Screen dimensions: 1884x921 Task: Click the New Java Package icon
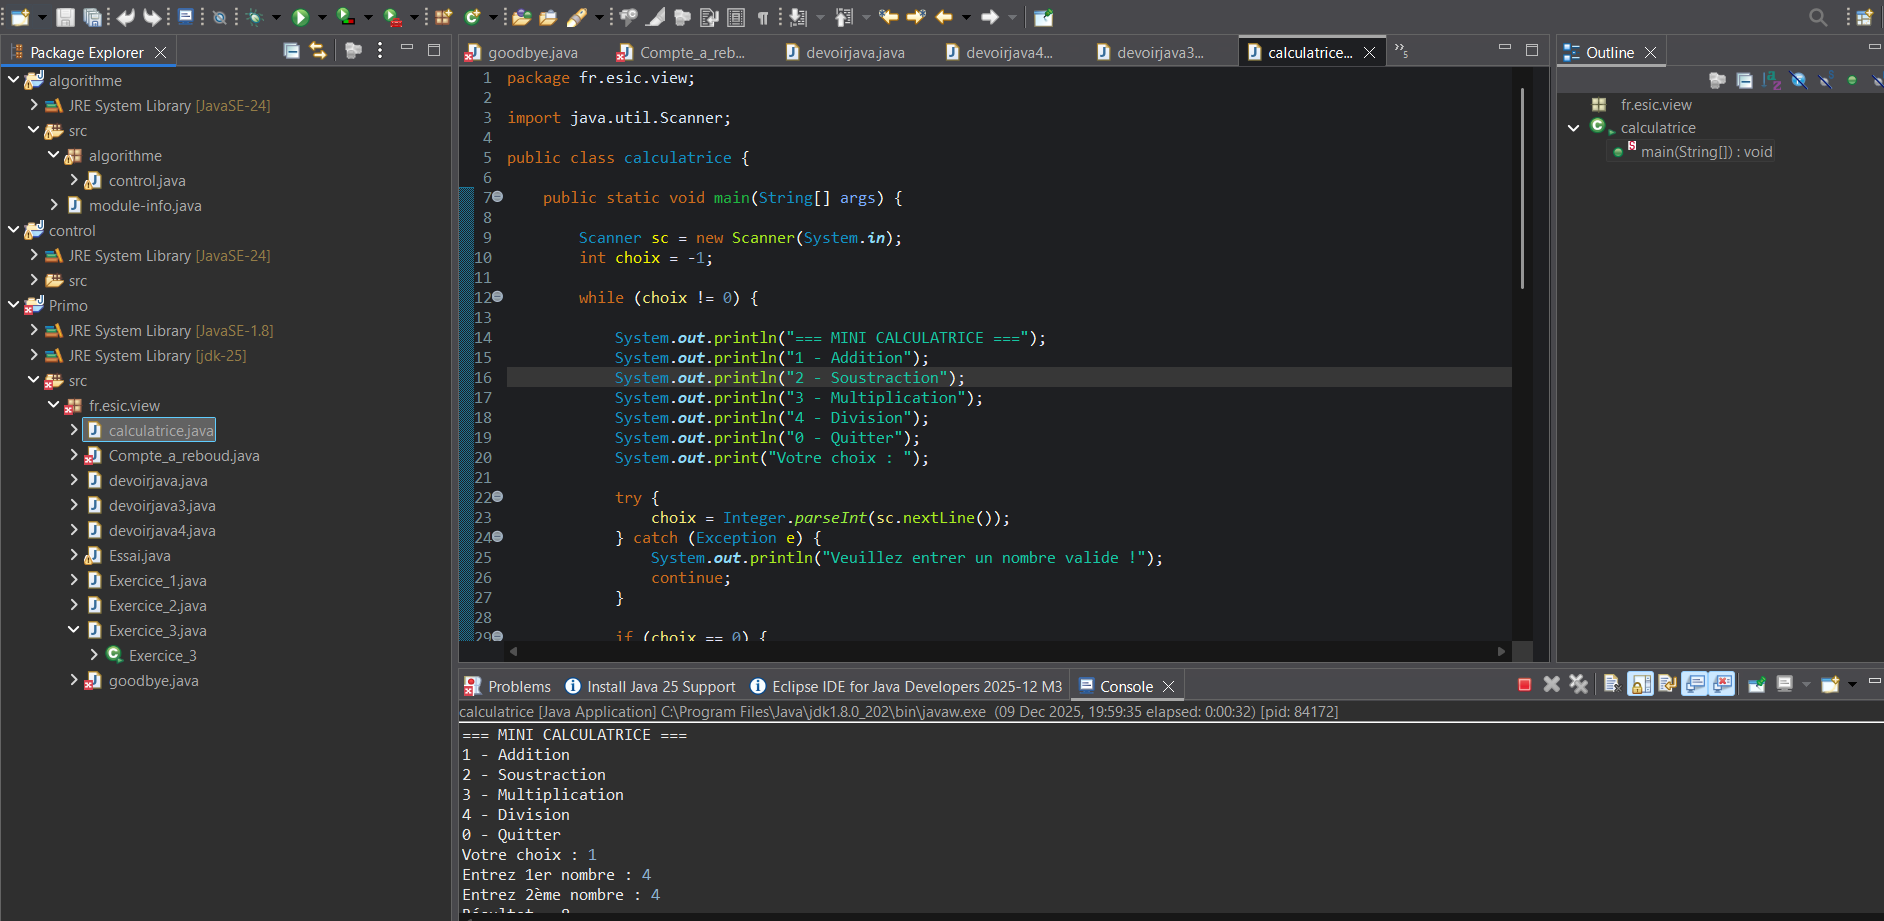click(444, 17)
